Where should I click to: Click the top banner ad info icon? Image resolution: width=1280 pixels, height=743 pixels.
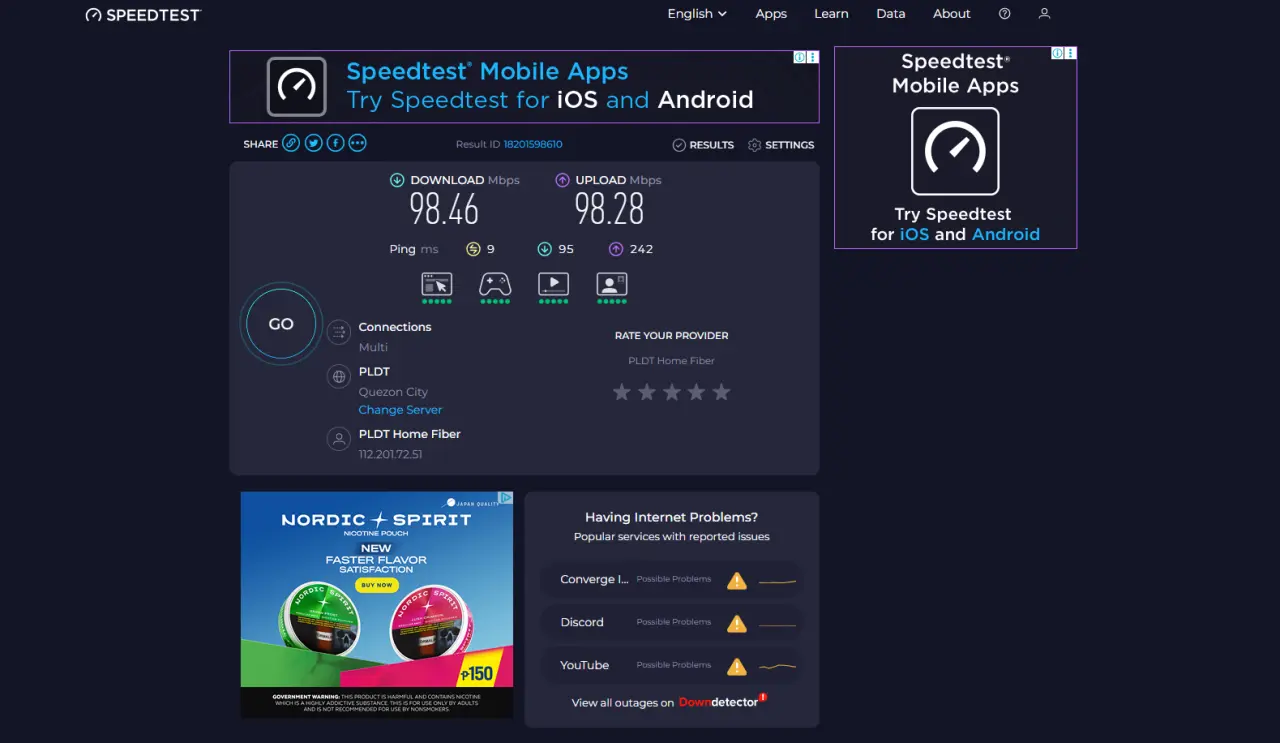pyautogui.click(x=800, y=58)
